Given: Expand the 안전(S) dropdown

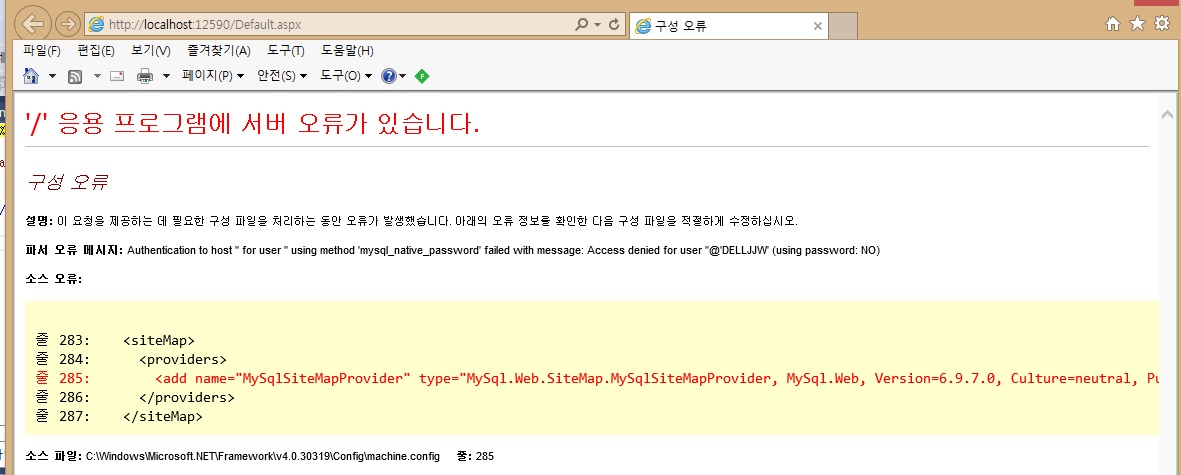Looking at the screenshot, I should pos(281,76).
